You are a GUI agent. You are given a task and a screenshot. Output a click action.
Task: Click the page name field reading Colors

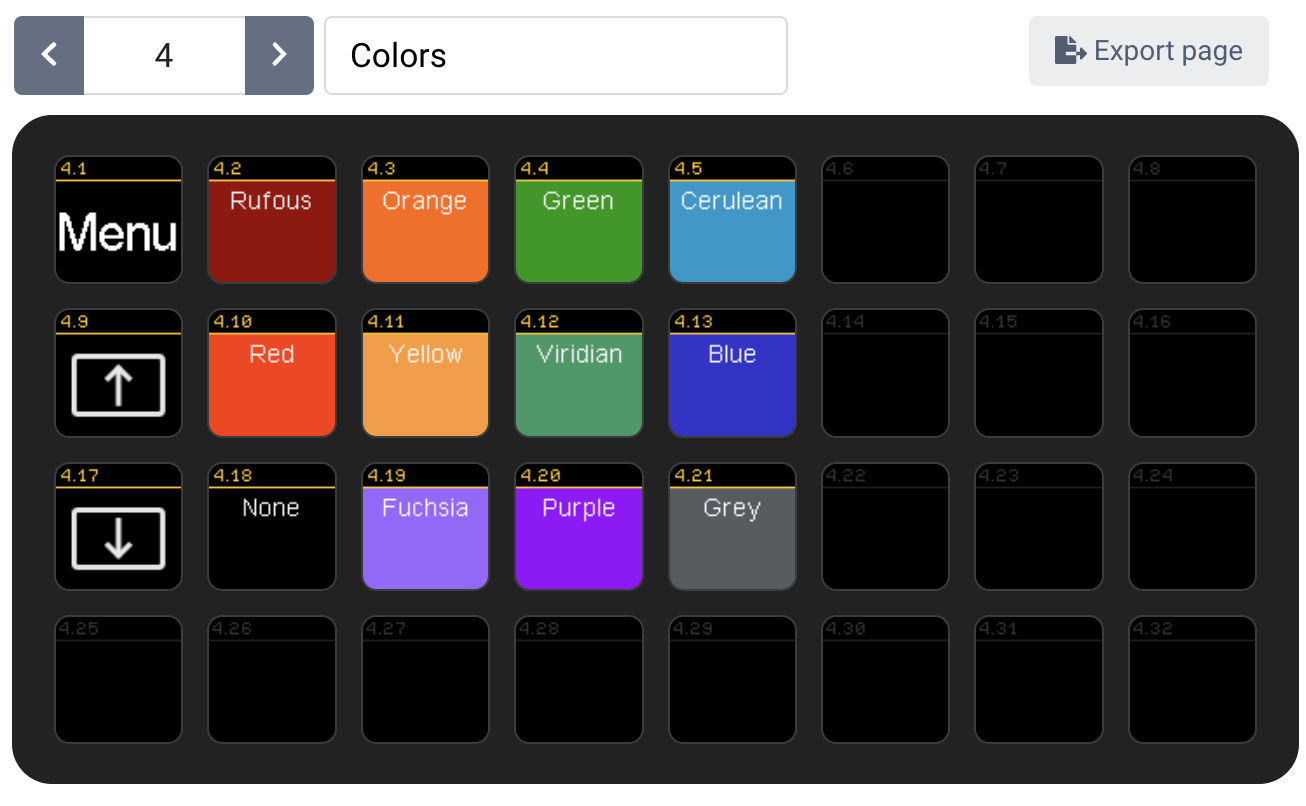tap(555, 55)
